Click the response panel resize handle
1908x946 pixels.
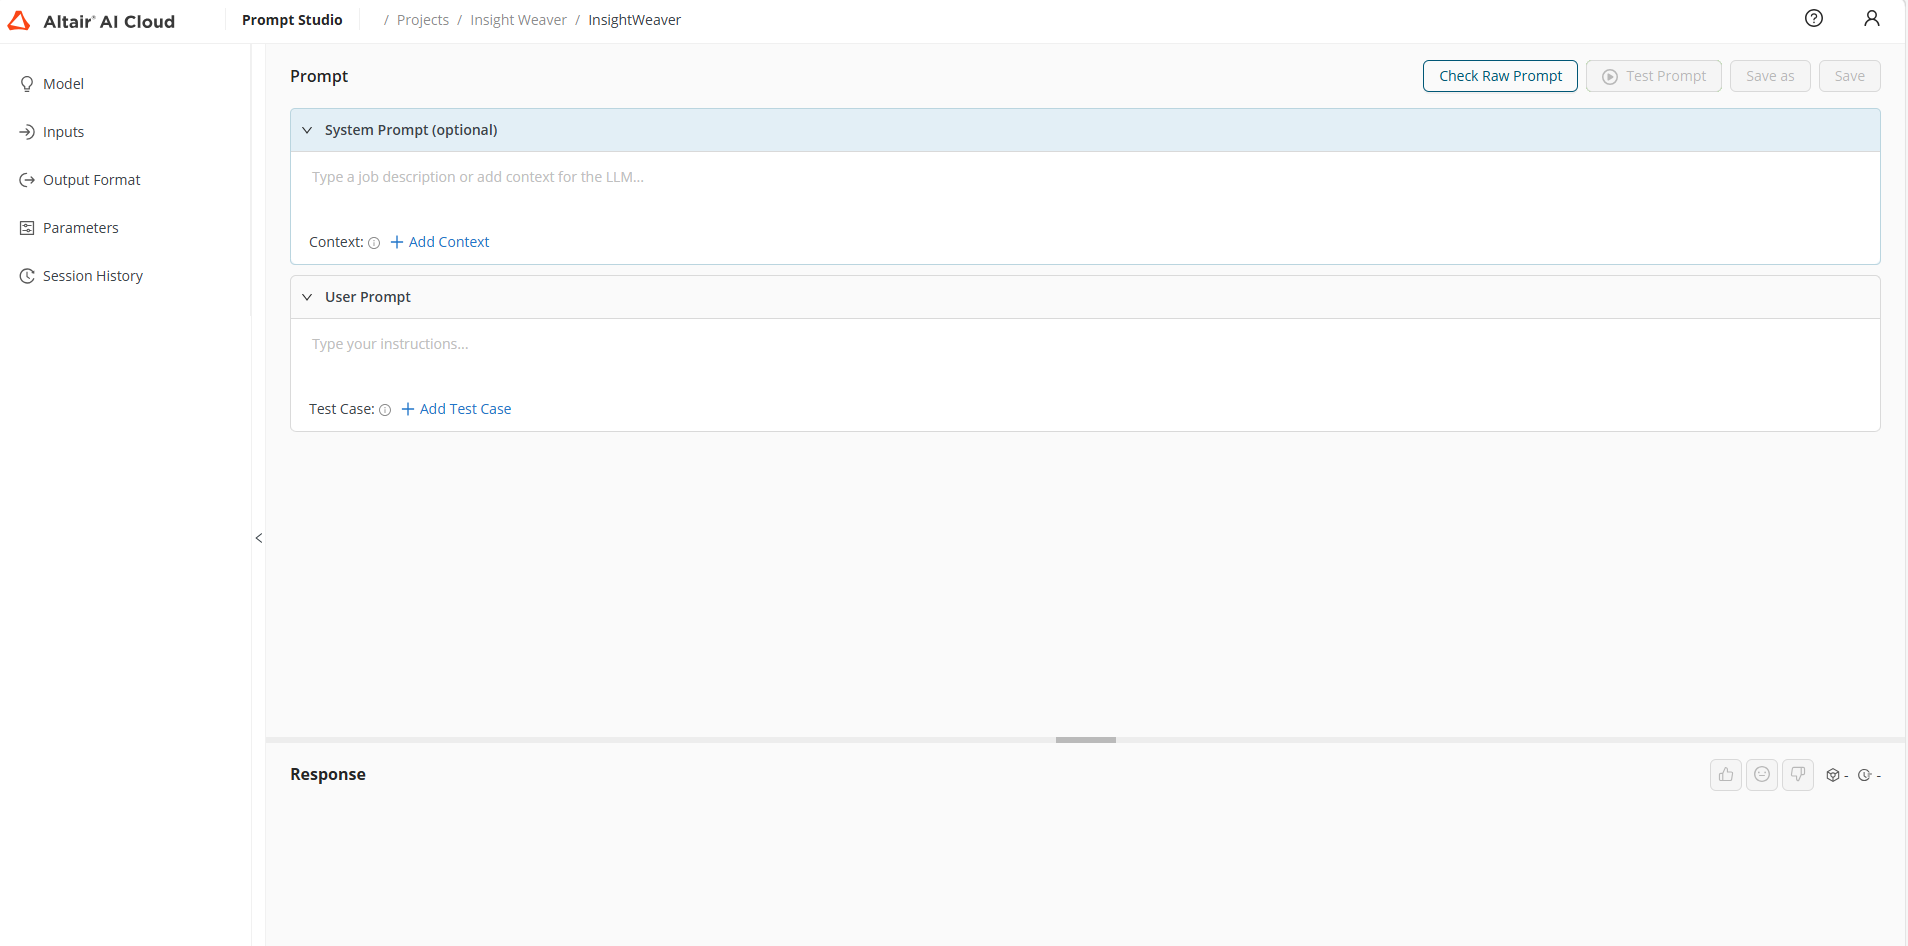pos(1086,740)
